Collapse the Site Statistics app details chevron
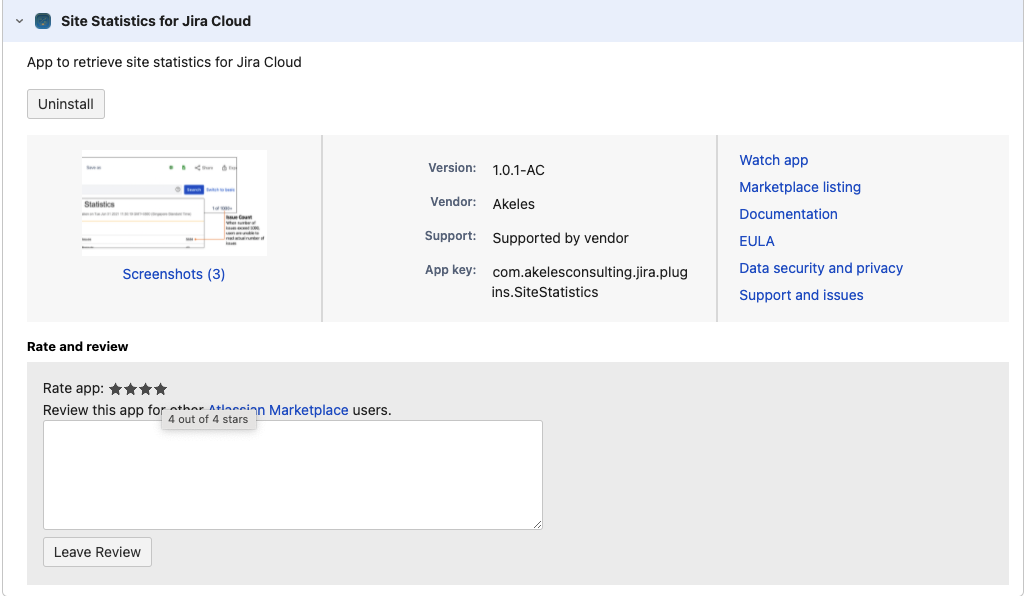 (x=19, y=21)
